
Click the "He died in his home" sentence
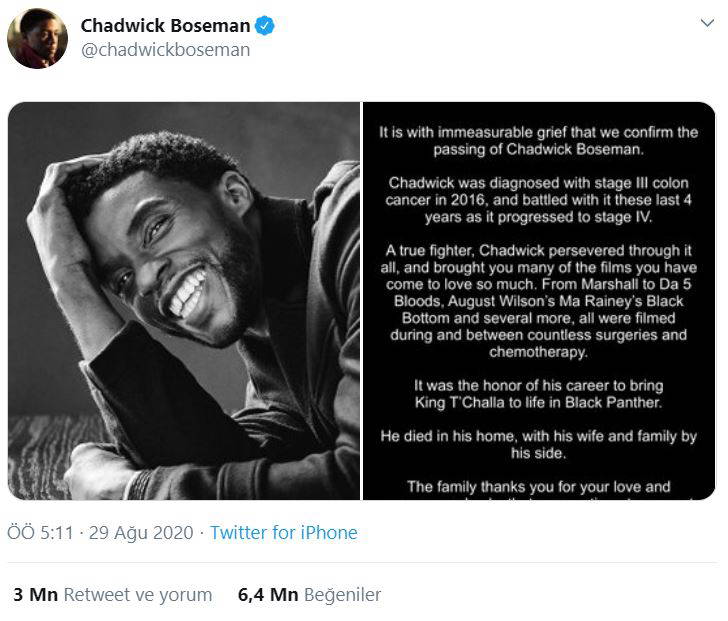click(538, 445)
